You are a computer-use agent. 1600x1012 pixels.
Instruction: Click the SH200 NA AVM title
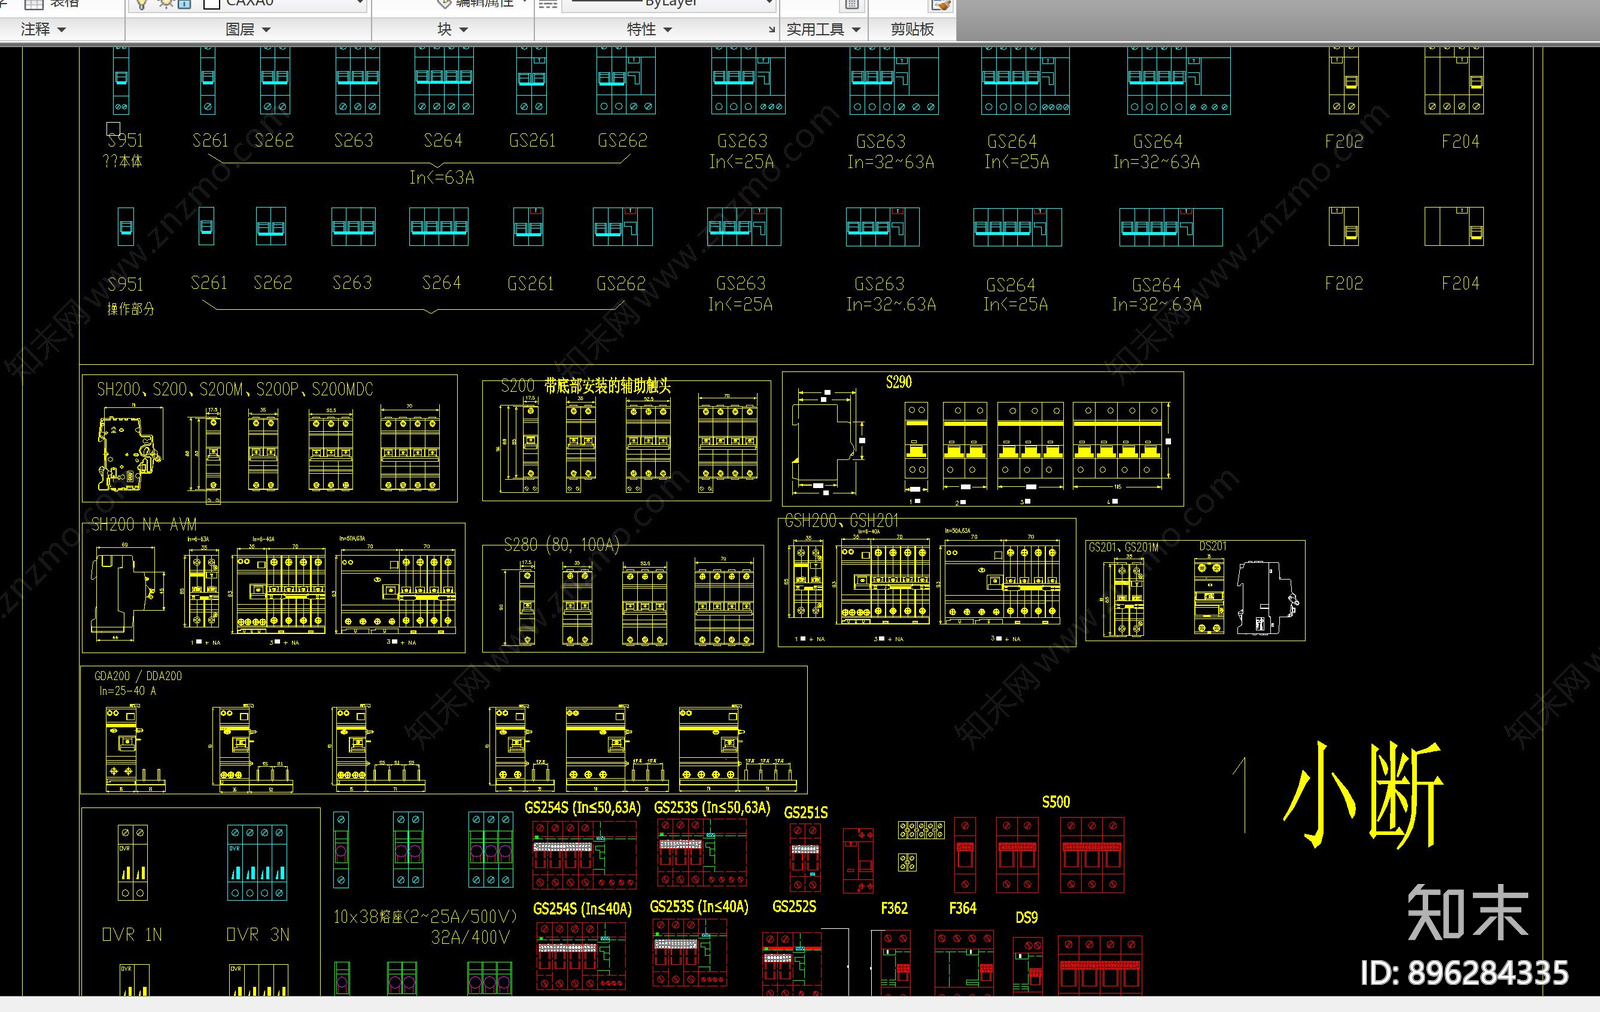click(x=144, y=524)
